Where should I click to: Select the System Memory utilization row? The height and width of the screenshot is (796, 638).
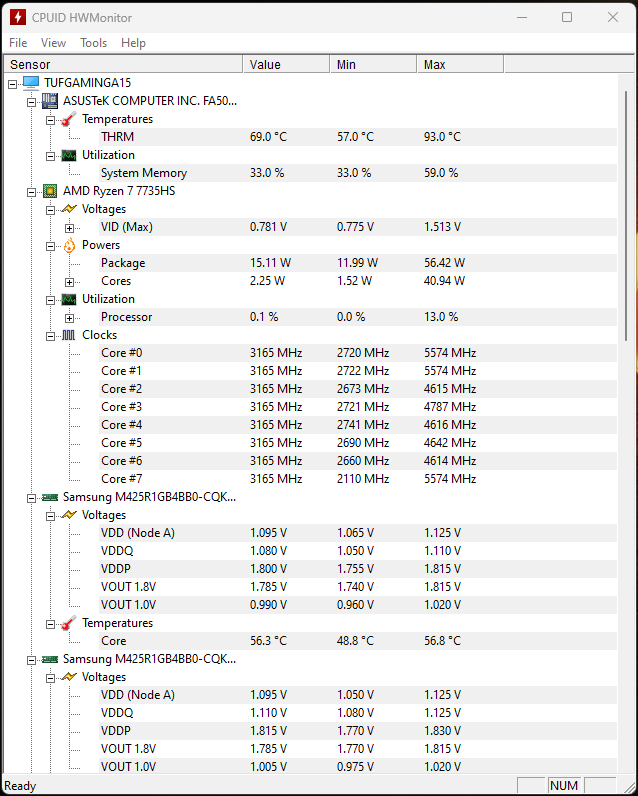[358, 173]
